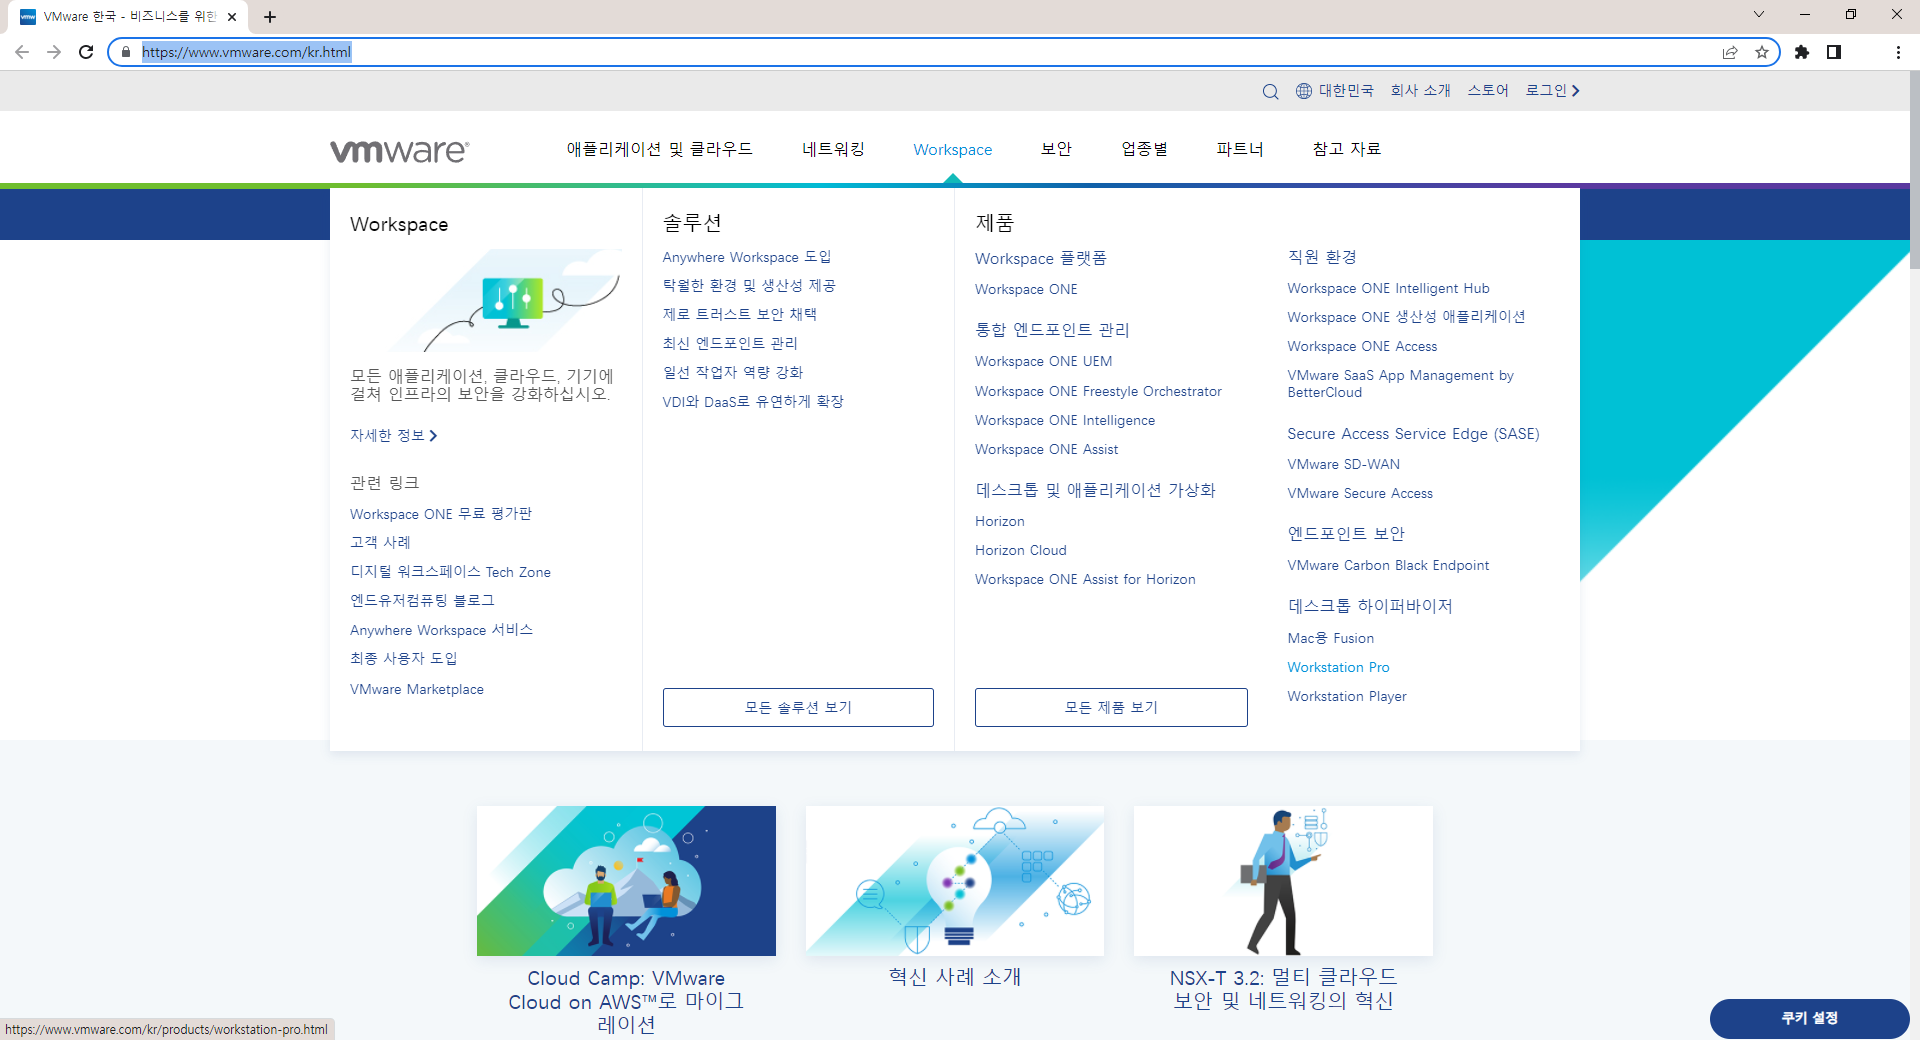Click 쿠키 설정 button
This screenshot has width=1920, height=1040.
pyautogui.click(x=1809, y=1018)
